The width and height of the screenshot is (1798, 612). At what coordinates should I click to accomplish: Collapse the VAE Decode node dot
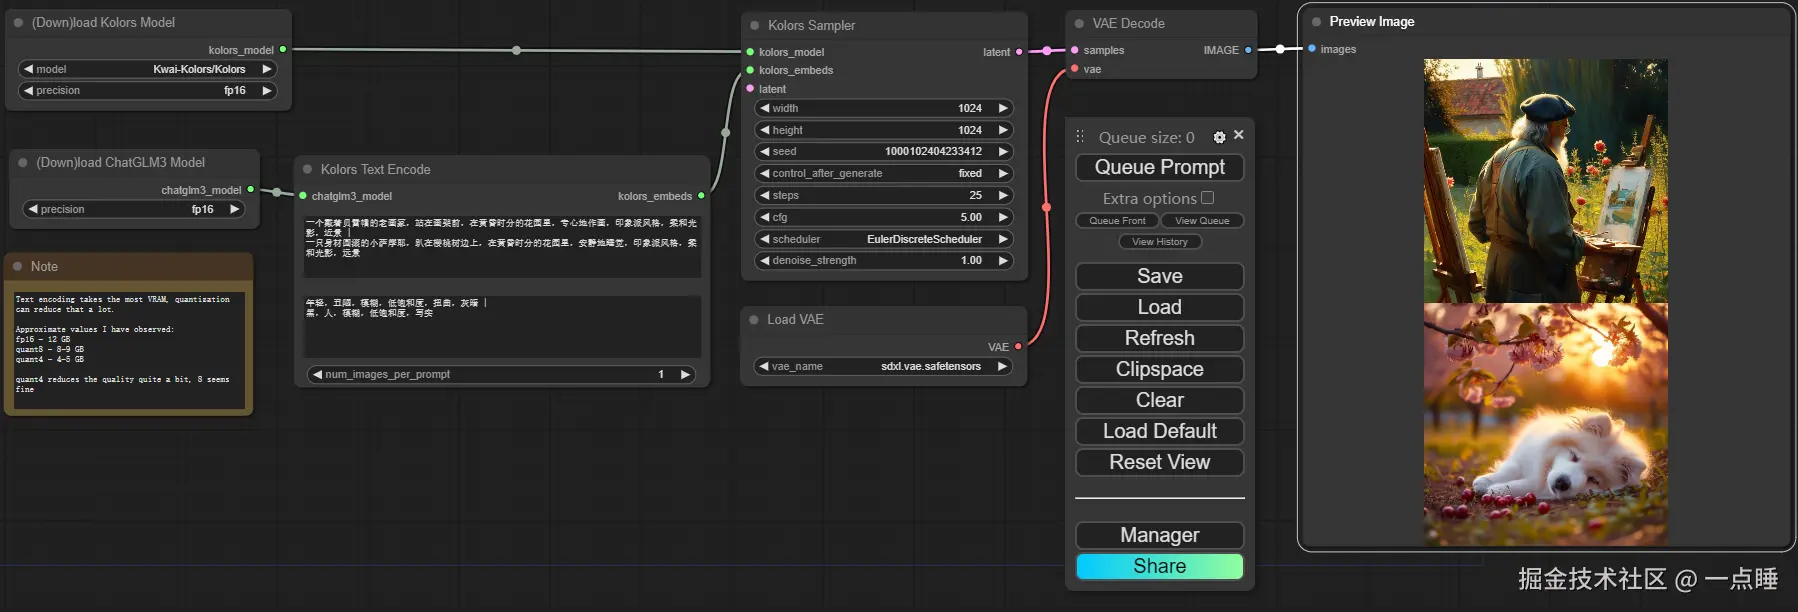tap(1079, 23)
